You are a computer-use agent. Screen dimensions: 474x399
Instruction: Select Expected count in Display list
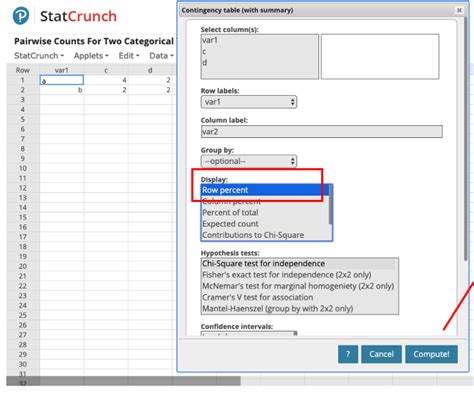point(265,224)
